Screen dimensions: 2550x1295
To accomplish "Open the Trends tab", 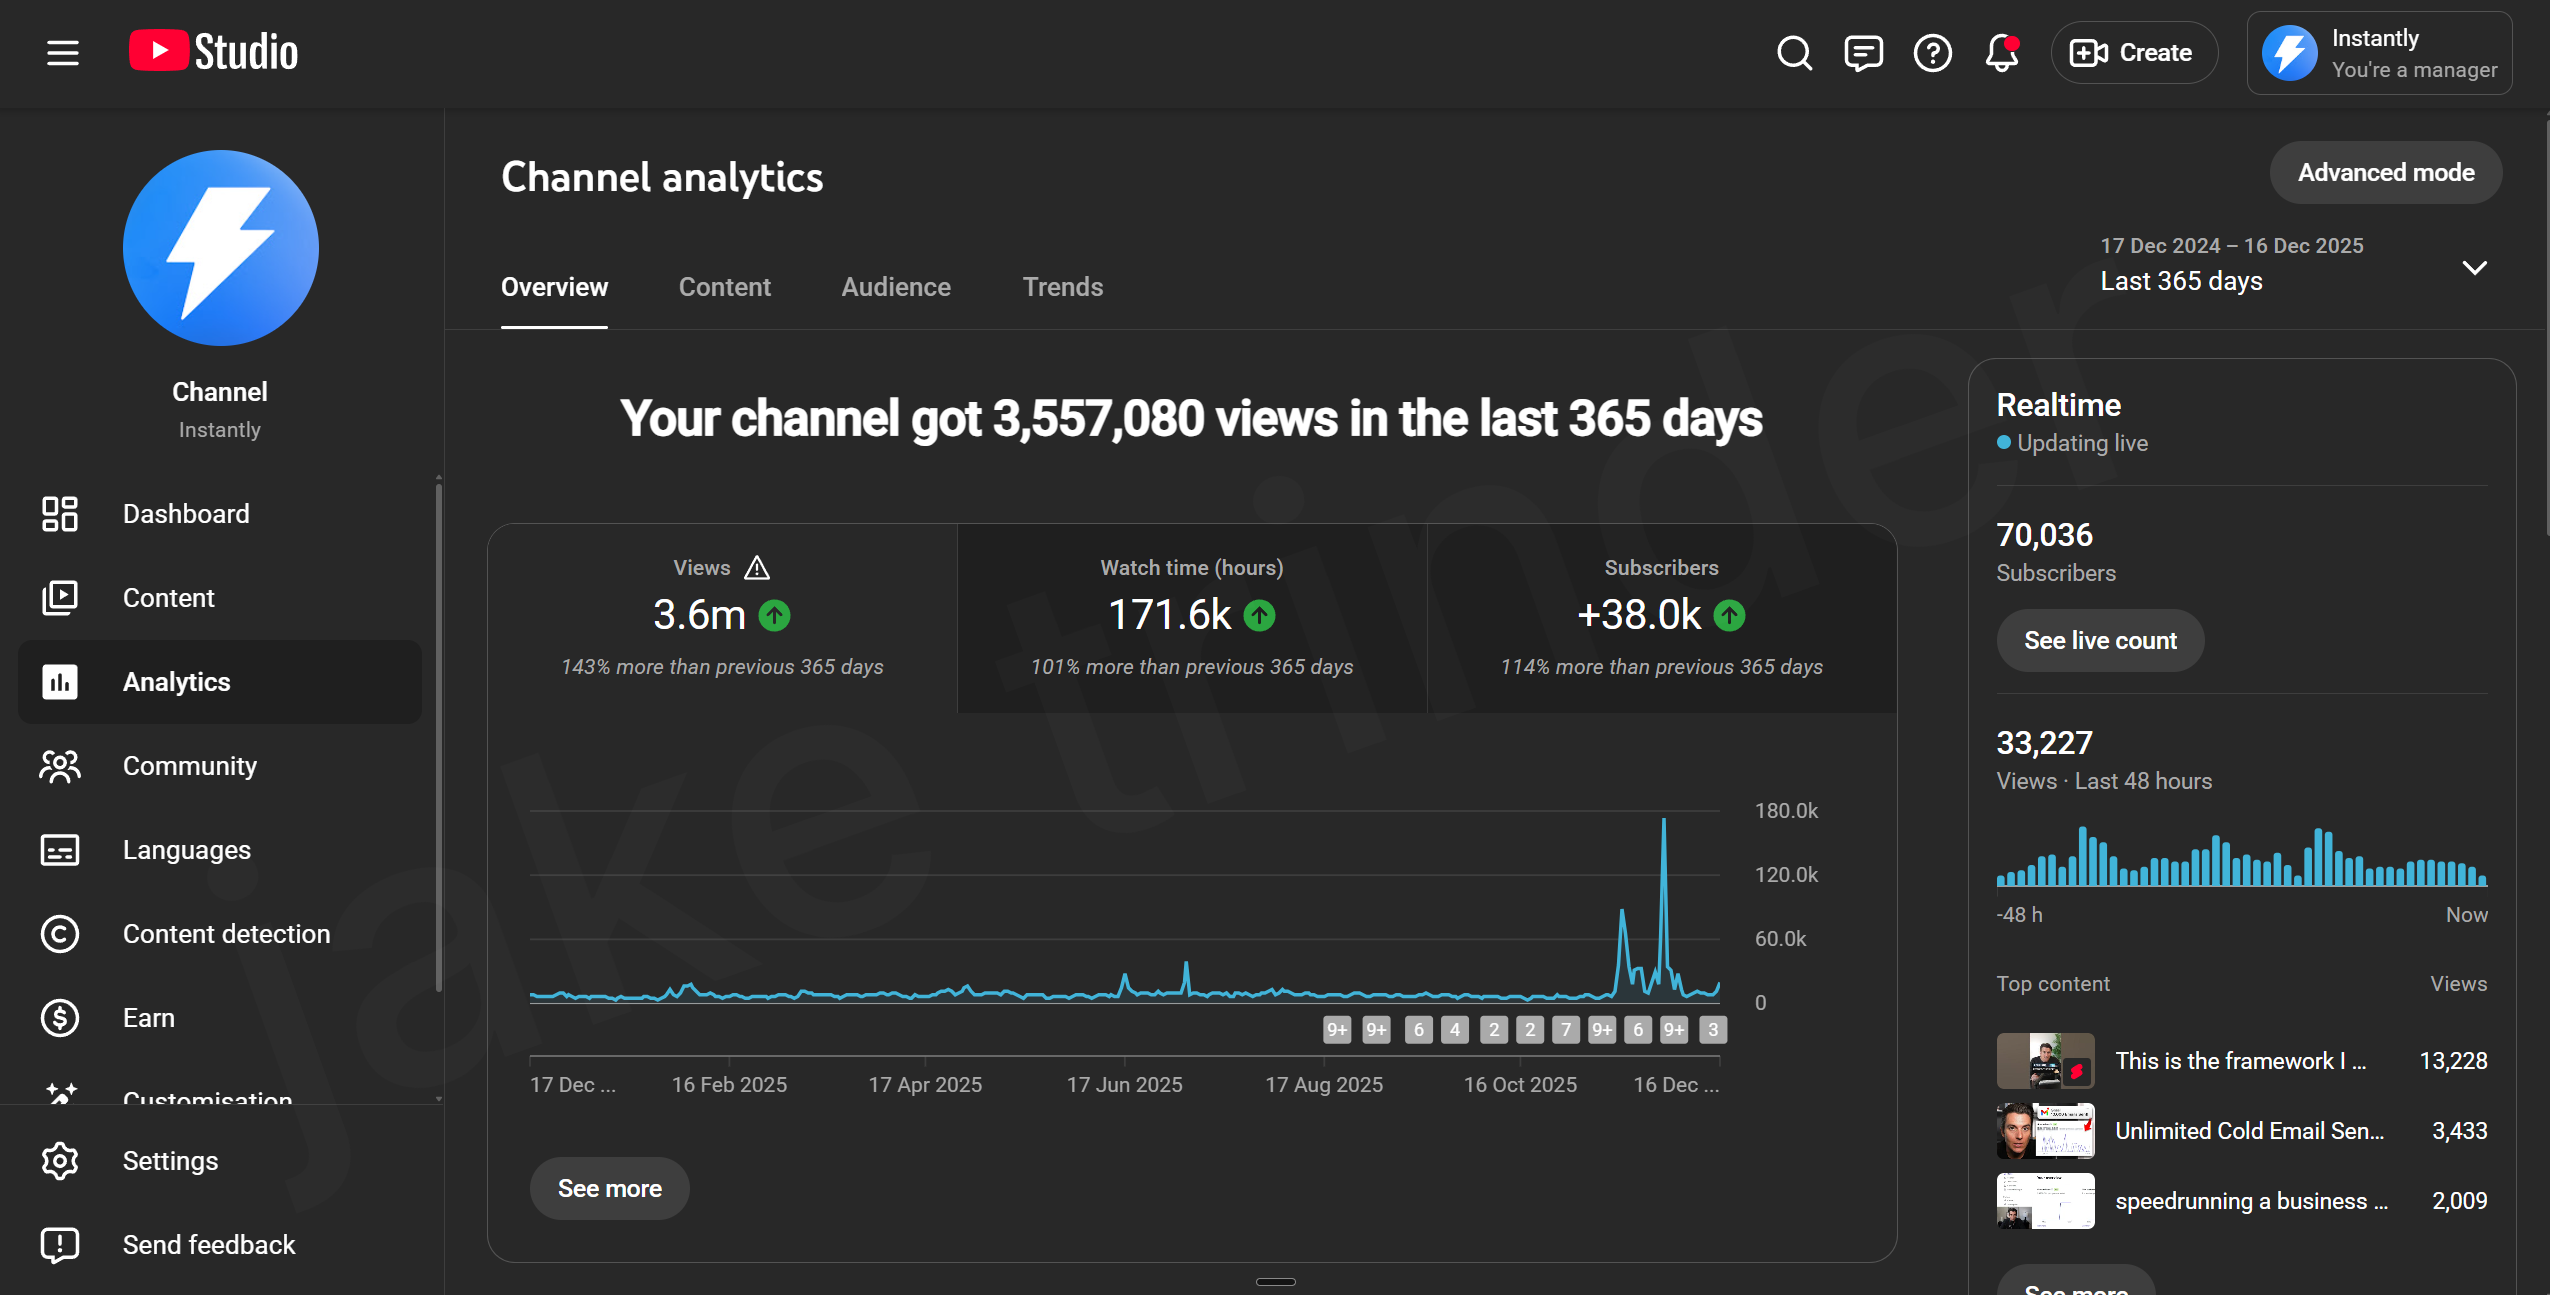I will pyautogui.click(x=1062, y=288).
